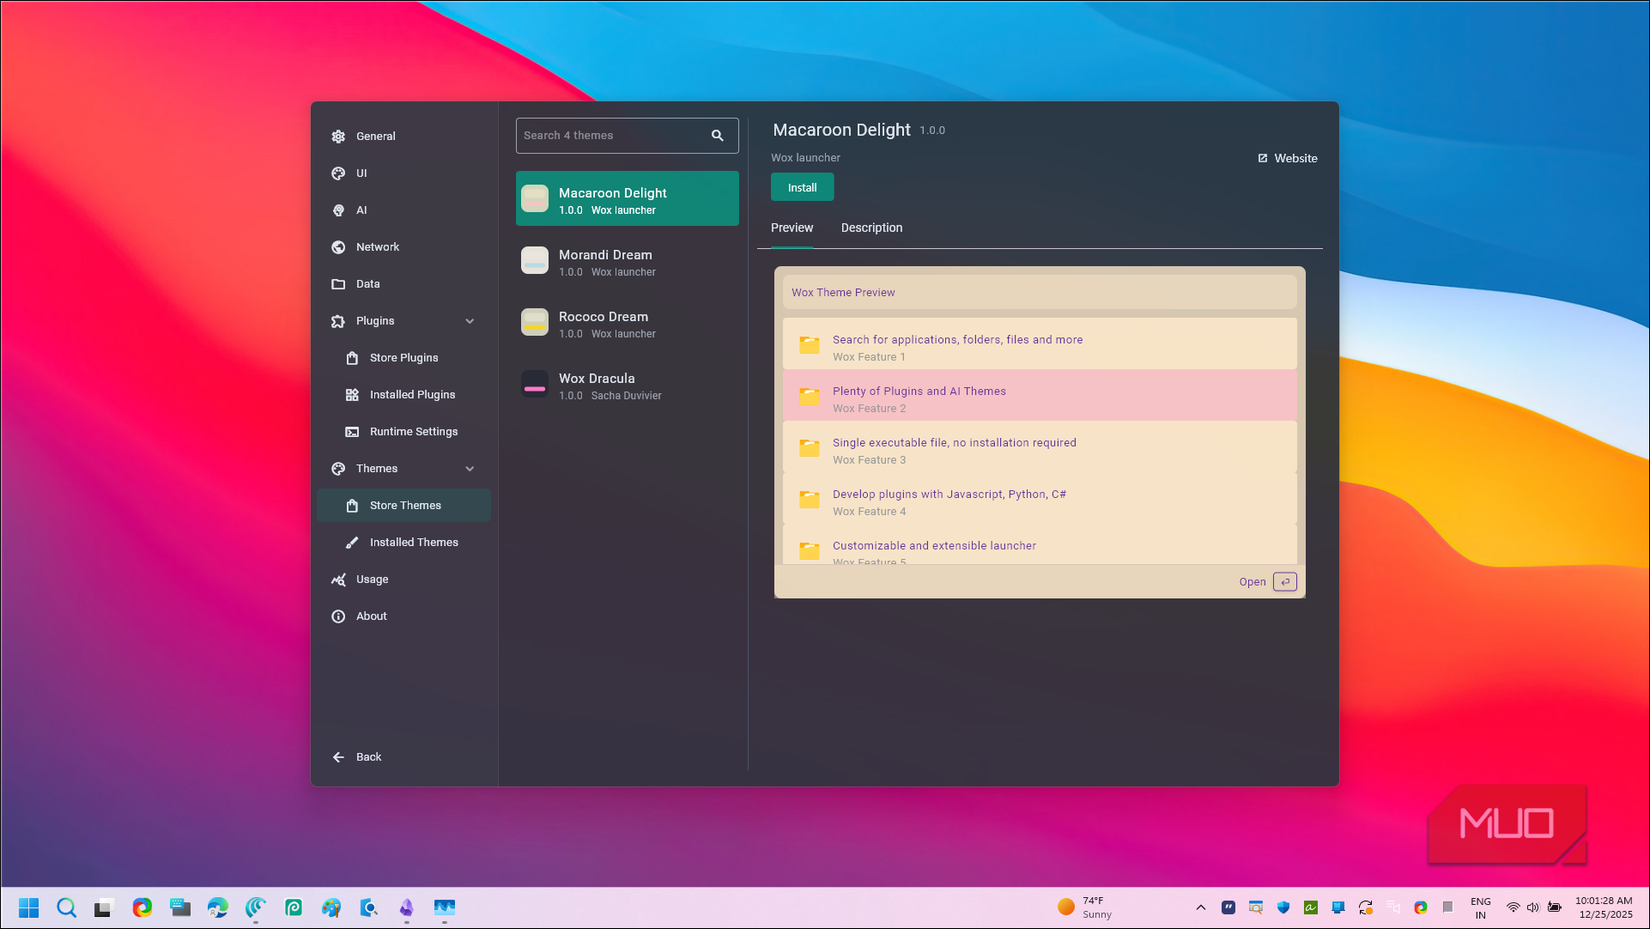
Task: Collapse the Plugins section chevron
Action: pyautogui.click(x=470, y=320)
